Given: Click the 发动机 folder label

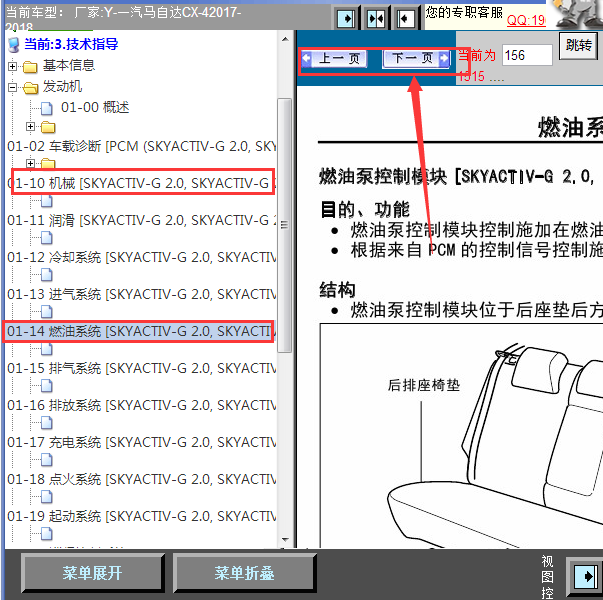Looking at the screenshot, I should [62, 87].
